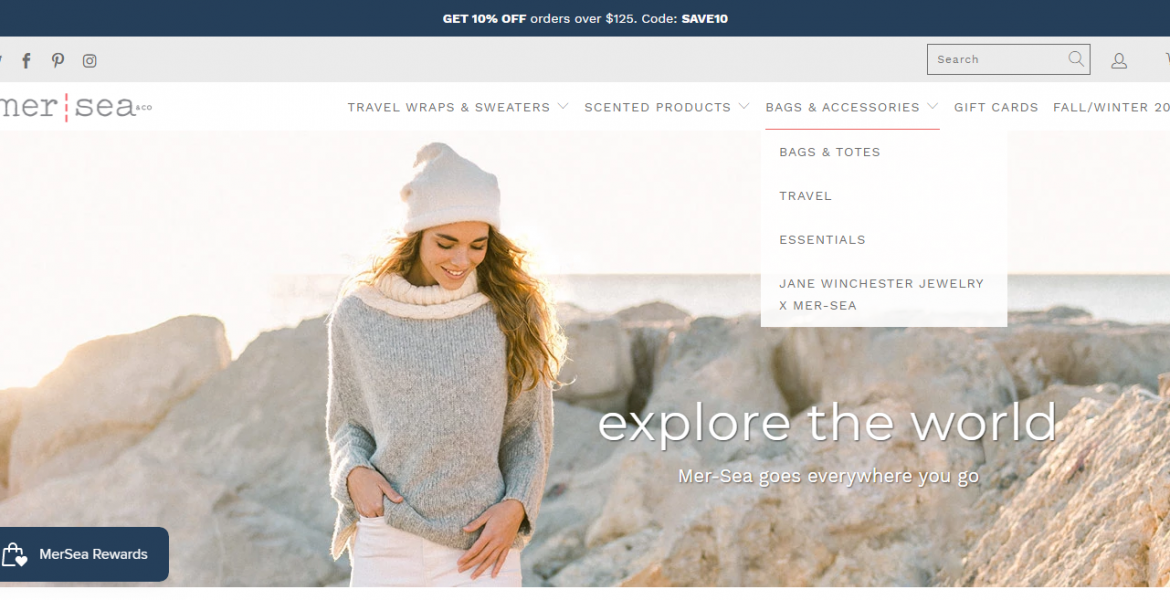Screen dimensions: 1170x600
Task: Click the SAVE10 promo banner
Action: pos(585,19)
